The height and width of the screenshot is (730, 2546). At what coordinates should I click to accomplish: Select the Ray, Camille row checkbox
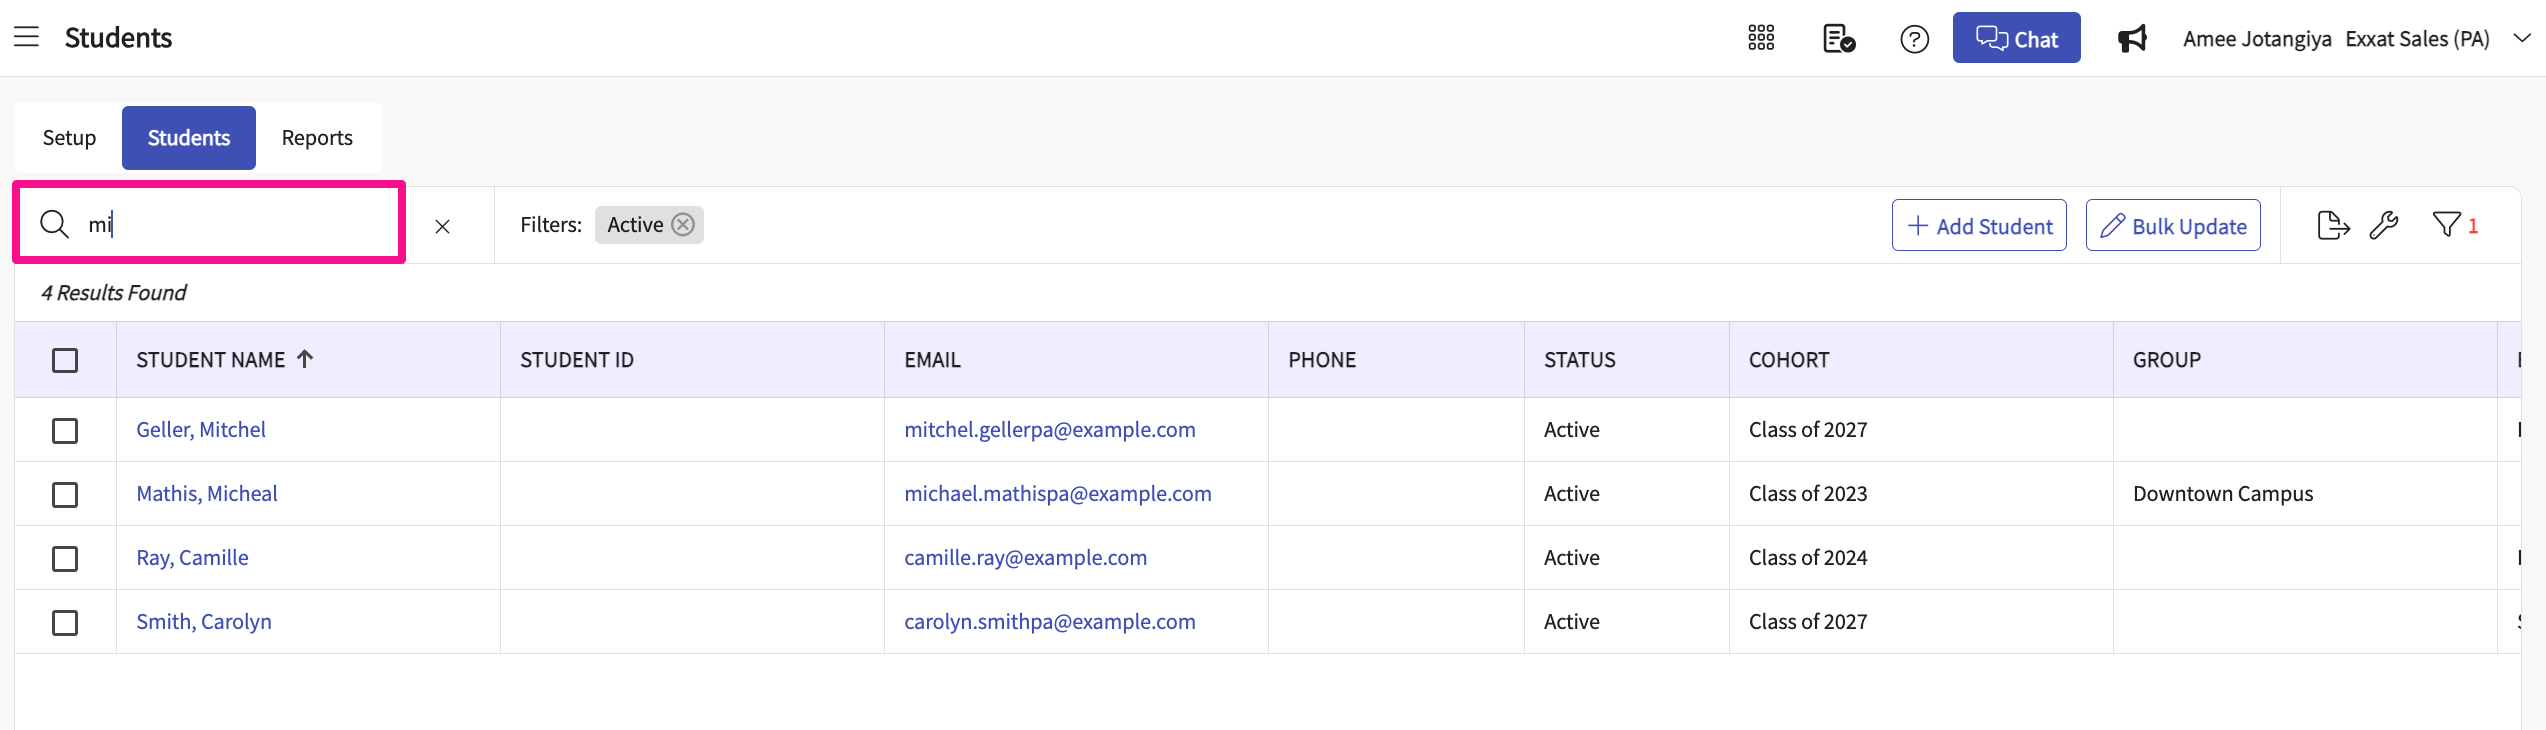pyautogui.click(x=65, y=559)
